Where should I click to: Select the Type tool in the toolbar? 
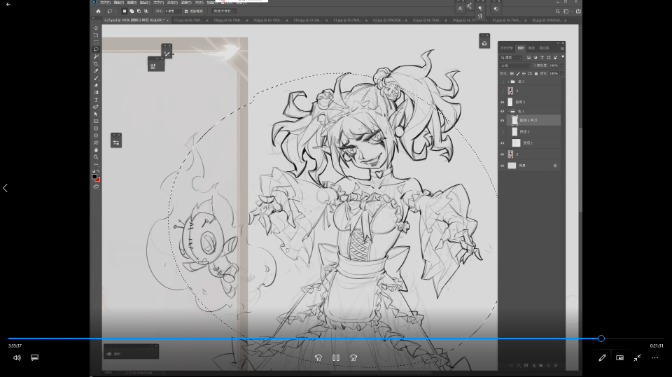point(96,100)
